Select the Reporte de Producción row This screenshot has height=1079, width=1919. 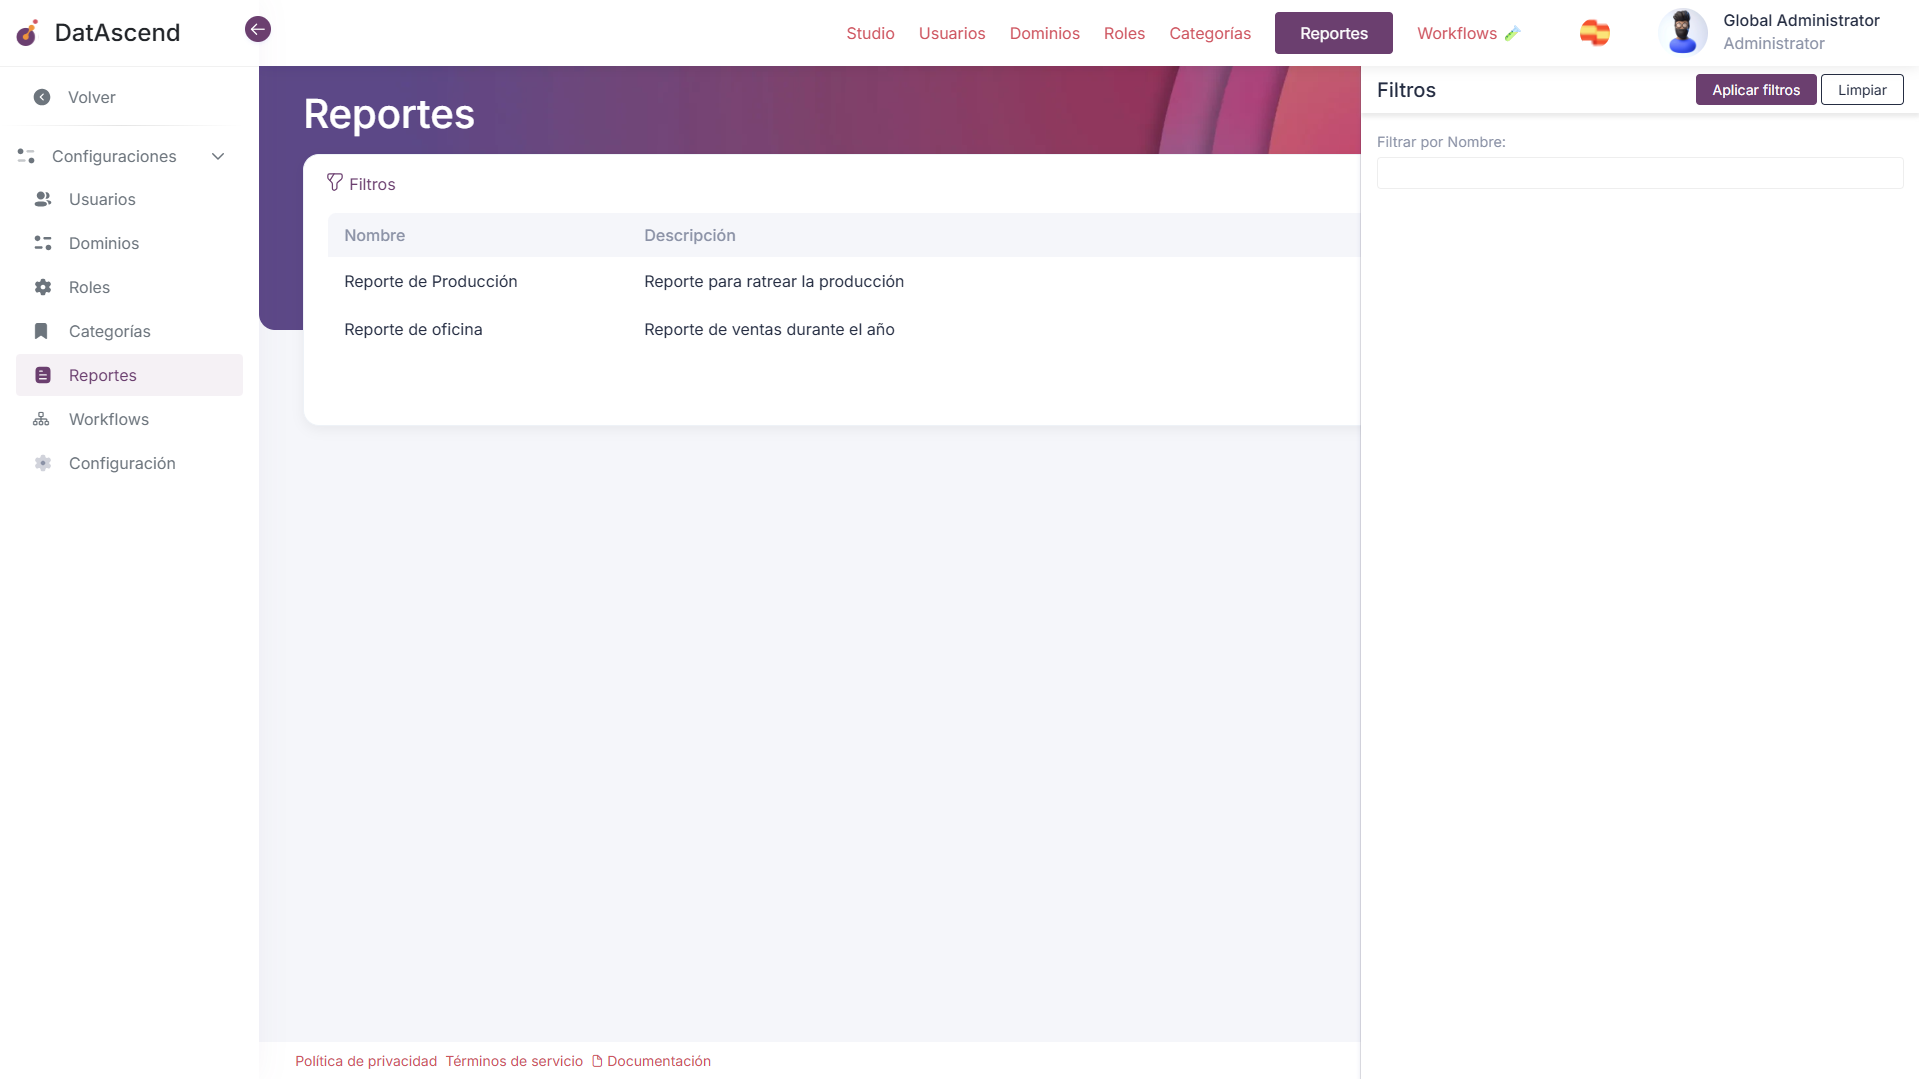tap(431, 281)
